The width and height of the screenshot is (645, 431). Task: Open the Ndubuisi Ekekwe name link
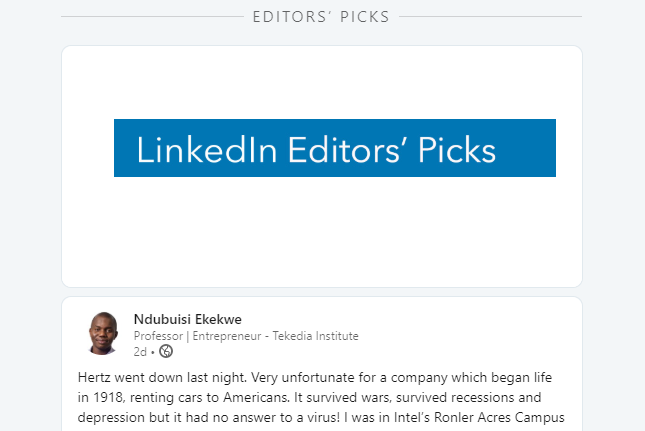[187, 320]
